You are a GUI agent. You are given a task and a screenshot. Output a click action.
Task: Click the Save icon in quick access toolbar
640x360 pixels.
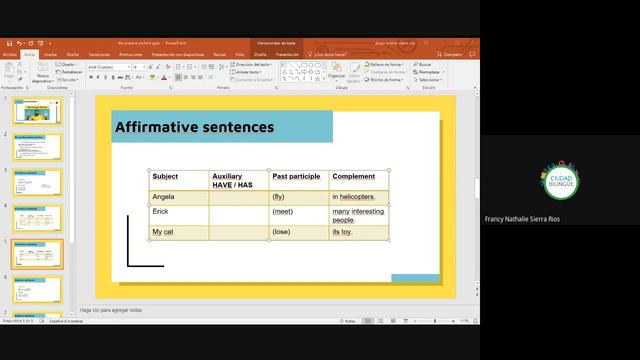(9, 43)
